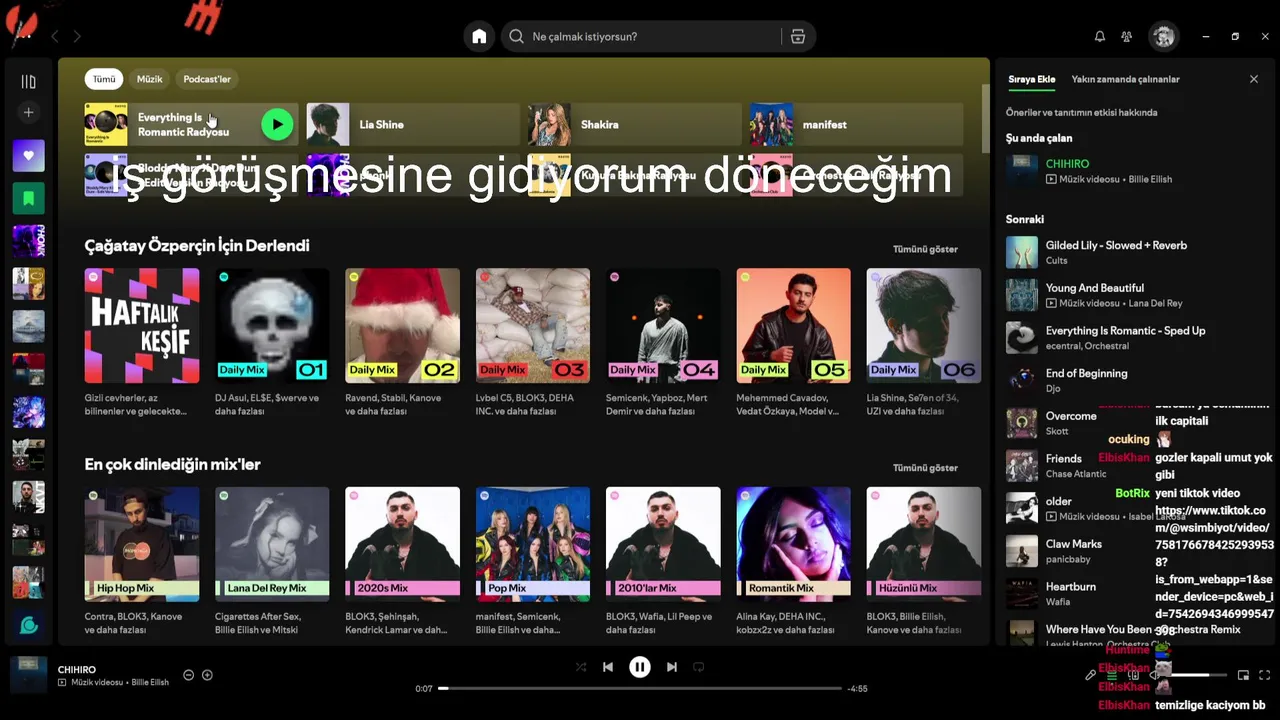1280x720 pixels.
Task: Toggle shuffle mode
Action: pyautogui.click(x=581, y=667)
